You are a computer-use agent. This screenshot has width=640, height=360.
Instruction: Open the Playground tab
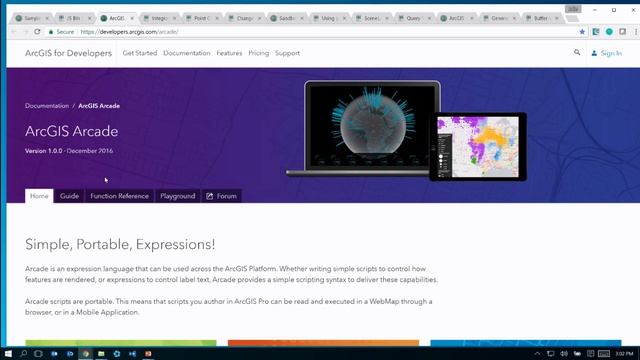pos(178,196)
